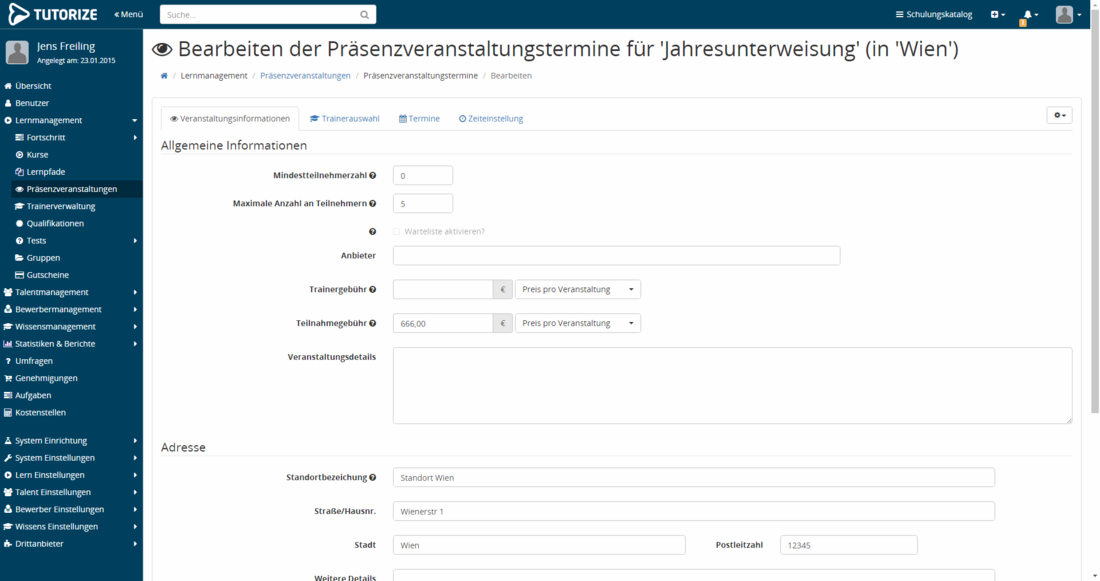Viewport: 1100px width, 581px height.
Task: Open gear settings dropdown in panel
Action: click(1059, 115)
